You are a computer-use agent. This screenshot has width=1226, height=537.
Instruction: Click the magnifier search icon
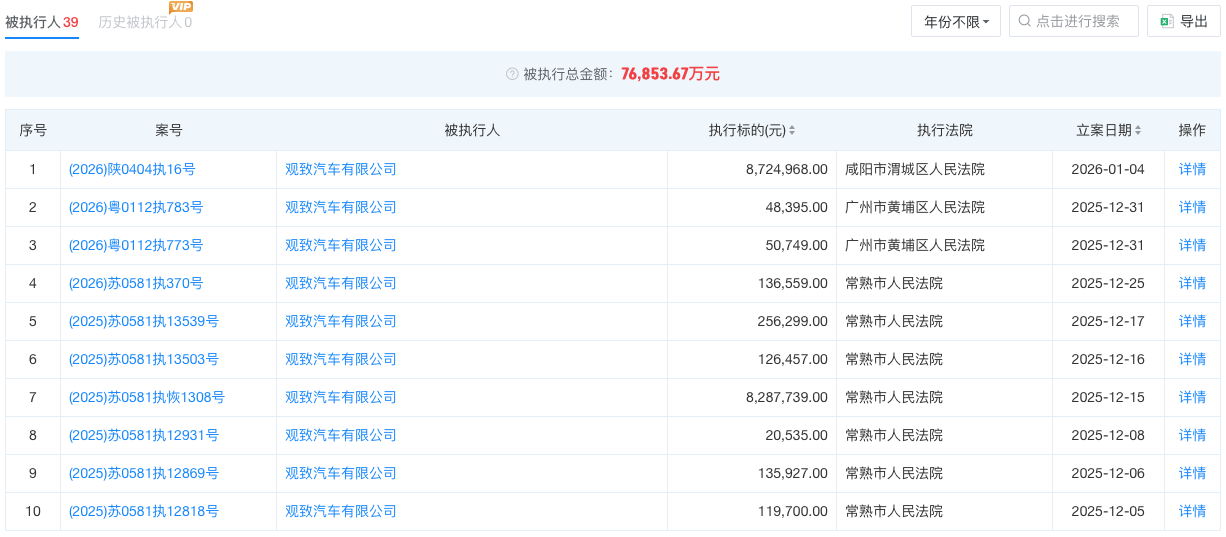pos(1025,21)
